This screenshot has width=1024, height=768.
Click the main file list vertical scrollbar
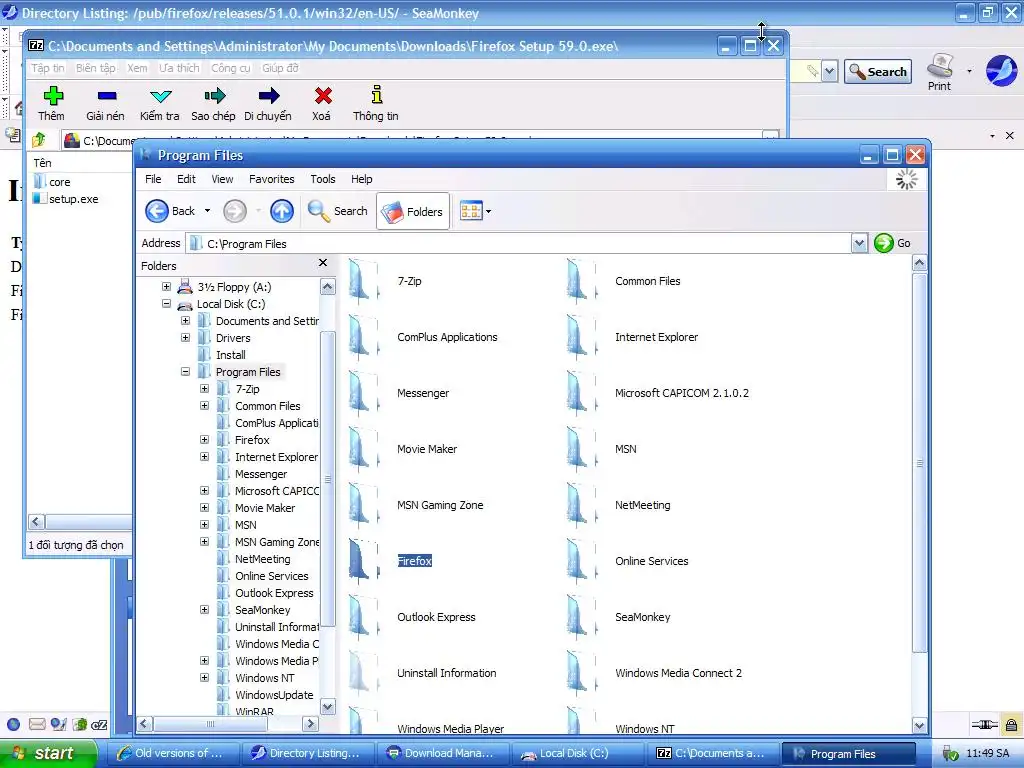pyautogui.click(x=919, y=462)
